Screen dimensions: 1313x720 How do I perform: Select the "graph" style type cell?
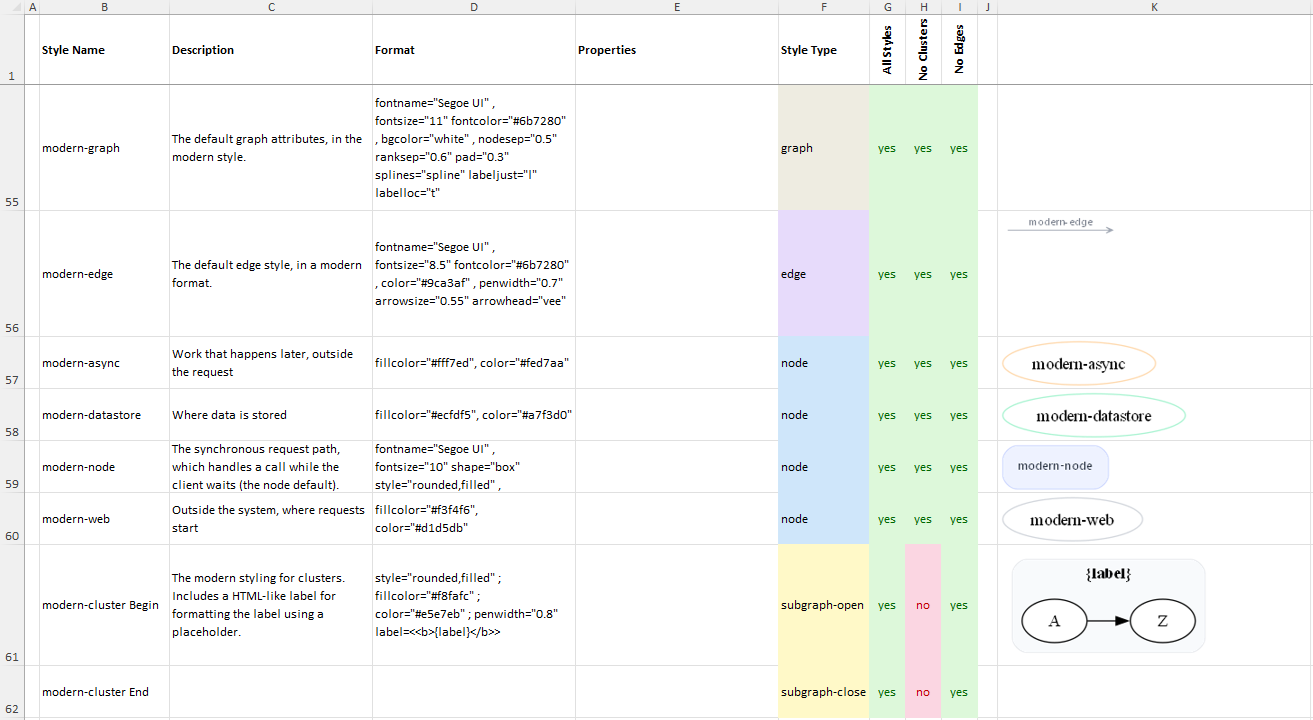(x=824, y=148)
